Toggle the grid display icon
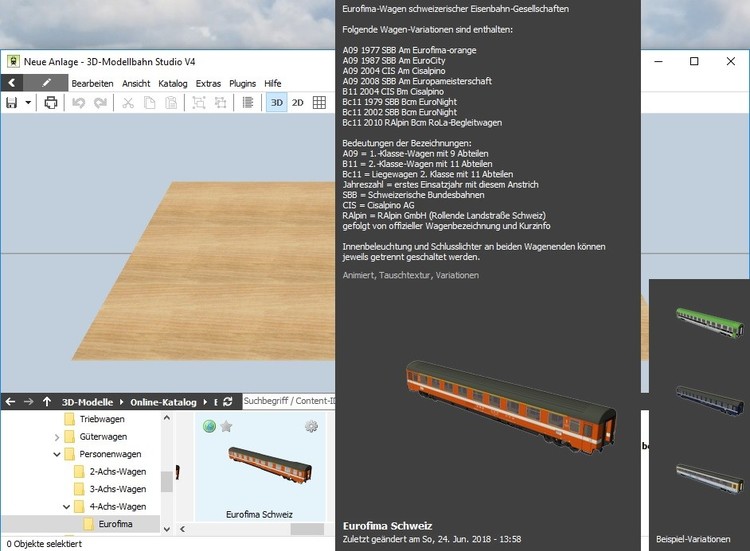Image resolution: width=750 pixels, height=551 pixels. point(319,102)
